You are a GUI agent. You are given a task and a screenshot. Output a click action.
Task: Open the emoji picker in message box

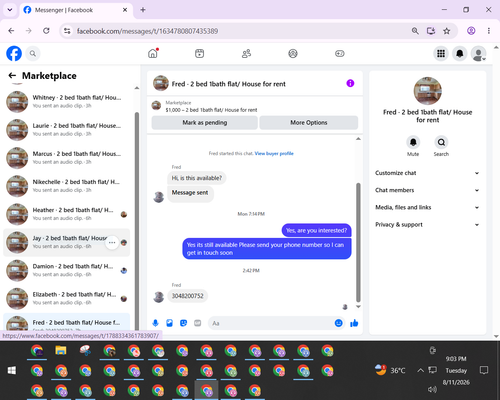(x=338, y=323)
